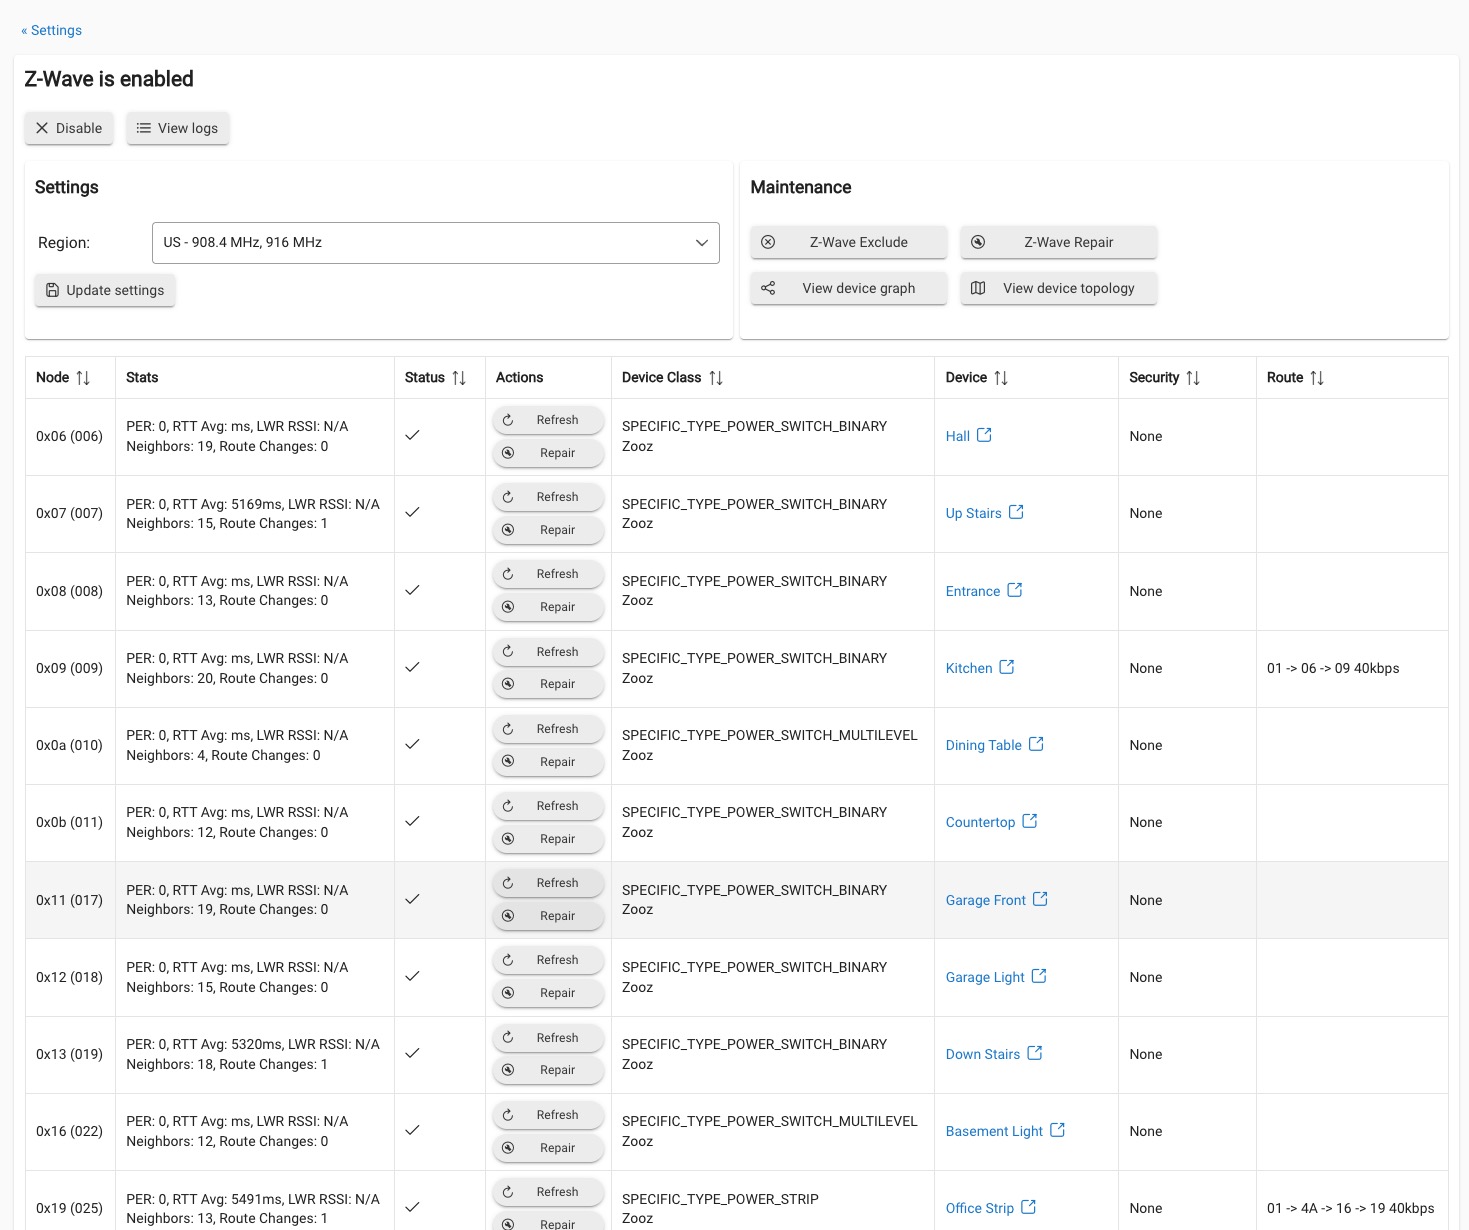Open View device graph
This screenshot has width=1469, height=1230.
point(849,288)
